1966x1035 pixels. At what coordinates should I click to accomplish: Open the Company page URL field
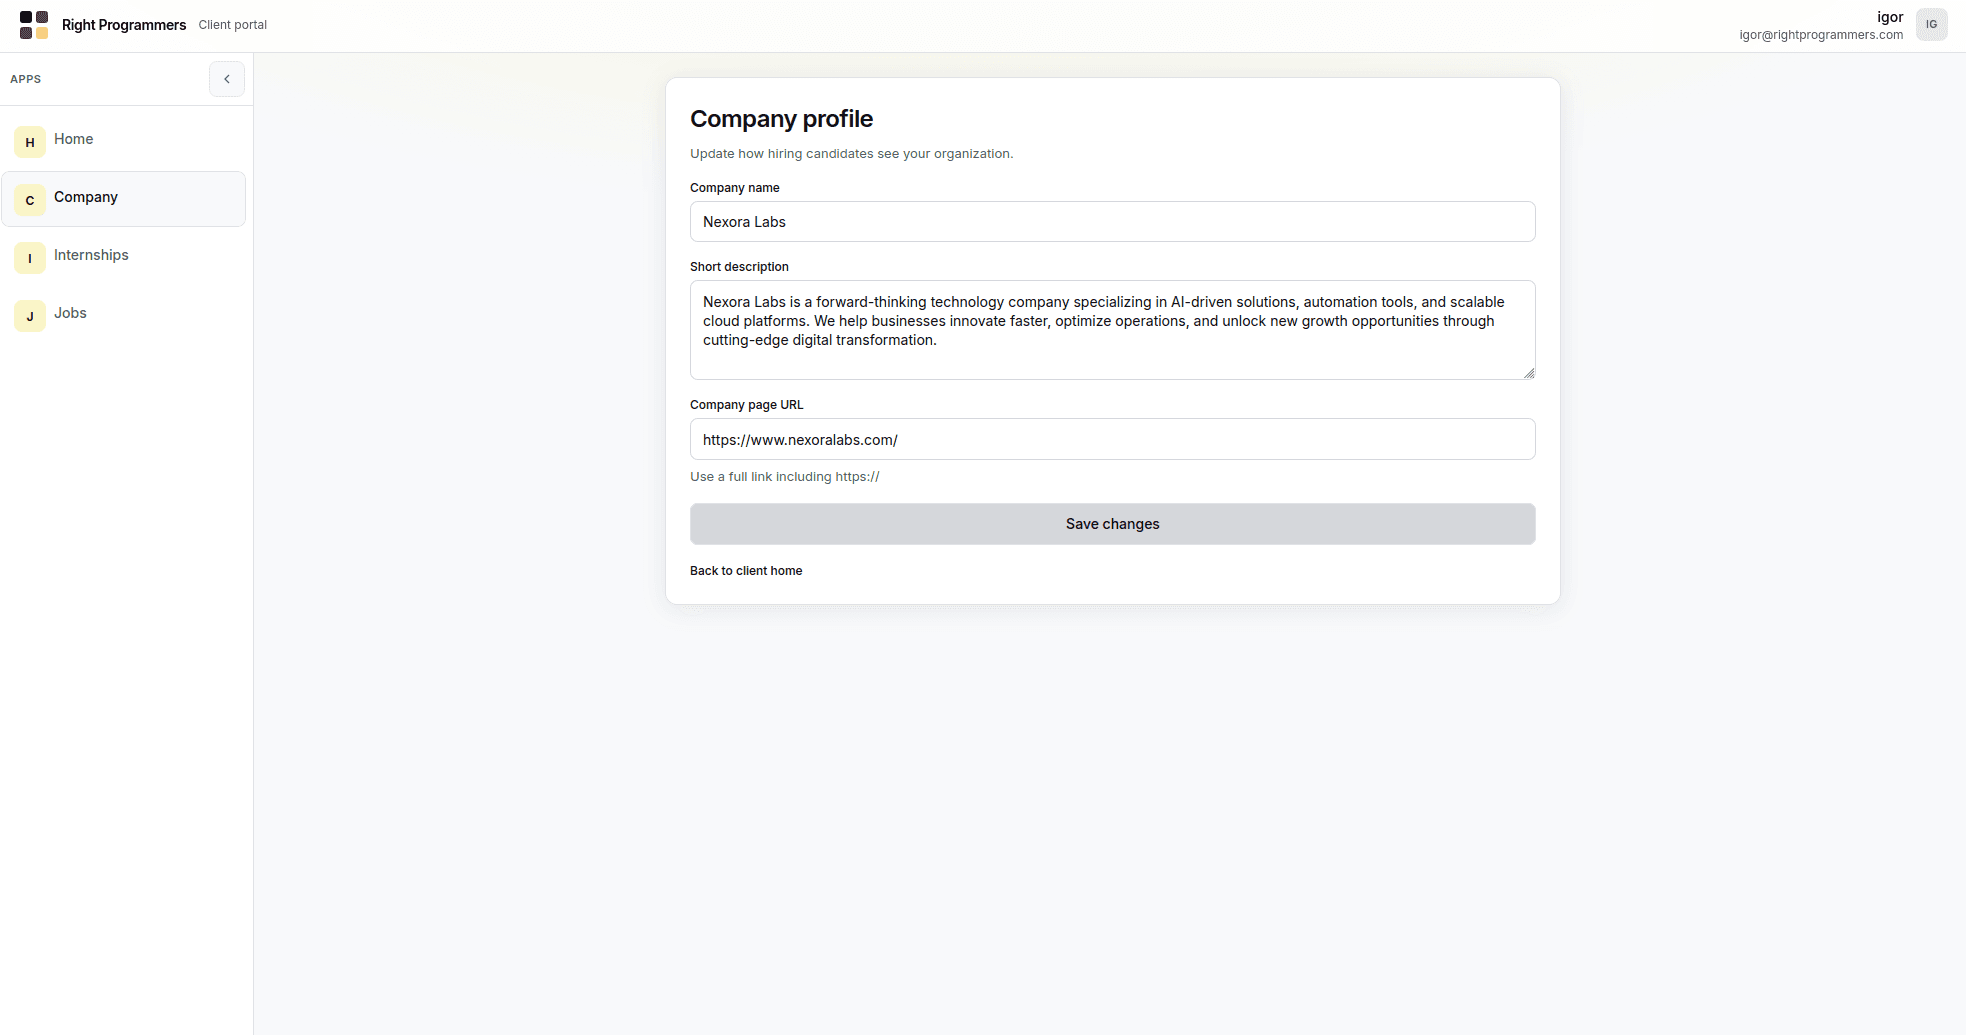pyautogui.click(x=1112, y=439)
